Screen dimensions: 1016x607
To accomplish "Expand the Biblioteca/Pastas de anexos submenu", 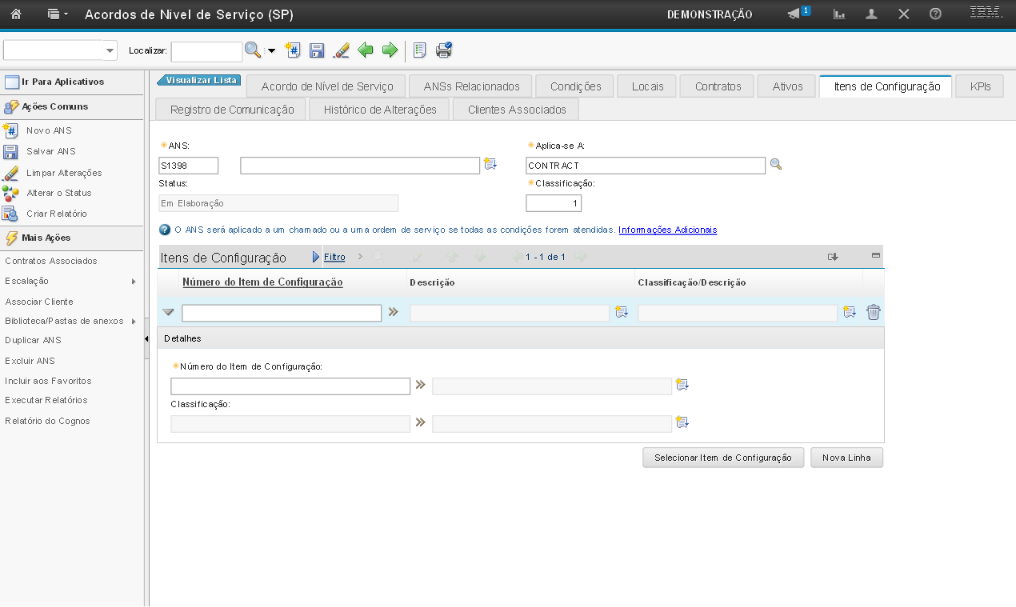I will 133,321.
